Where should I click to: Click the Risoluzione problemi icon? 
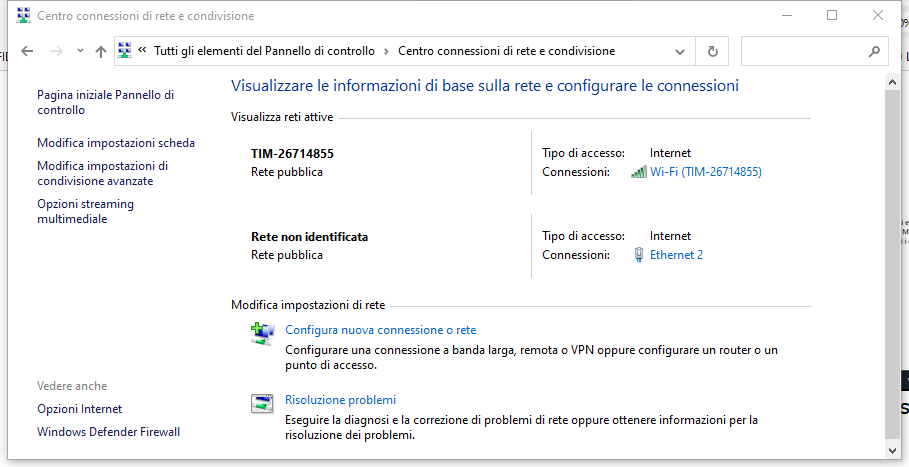coord(262,403)
